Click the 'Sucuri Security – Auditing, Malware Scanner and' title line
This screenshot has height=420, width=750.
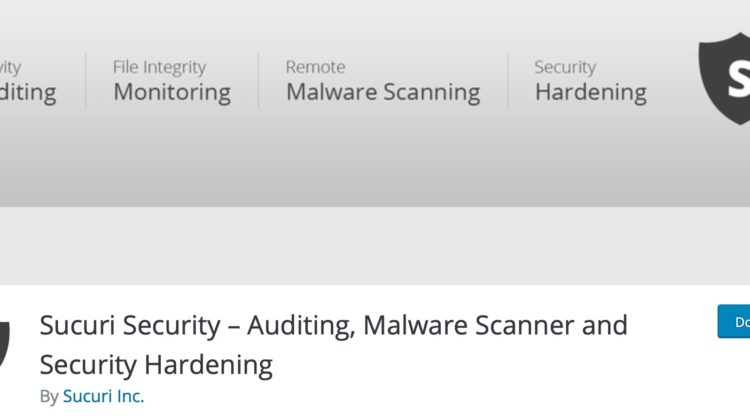333,326
